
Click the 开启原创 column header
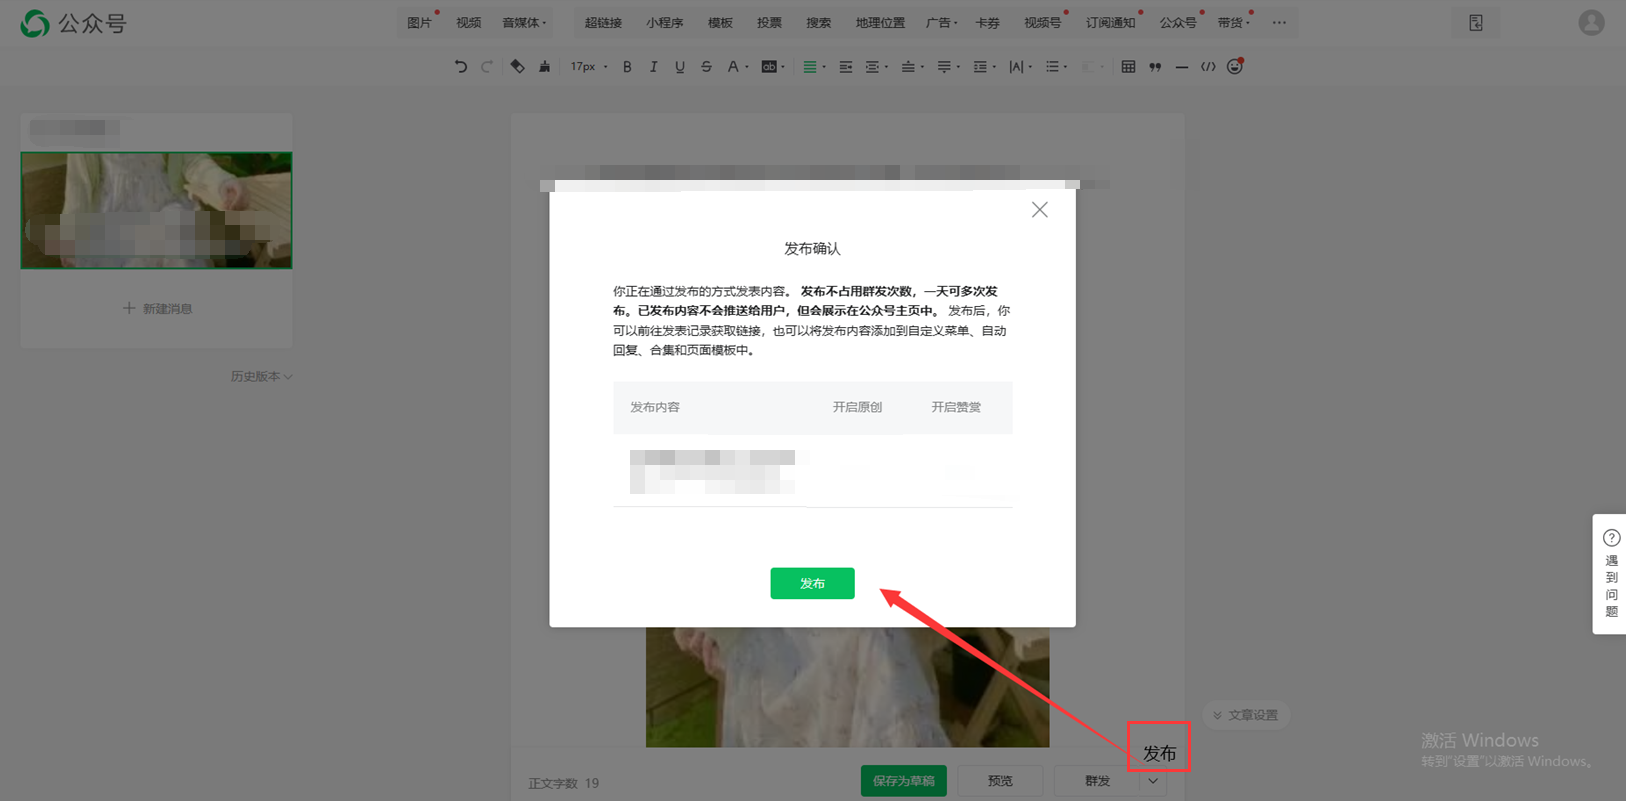(857, 407)
